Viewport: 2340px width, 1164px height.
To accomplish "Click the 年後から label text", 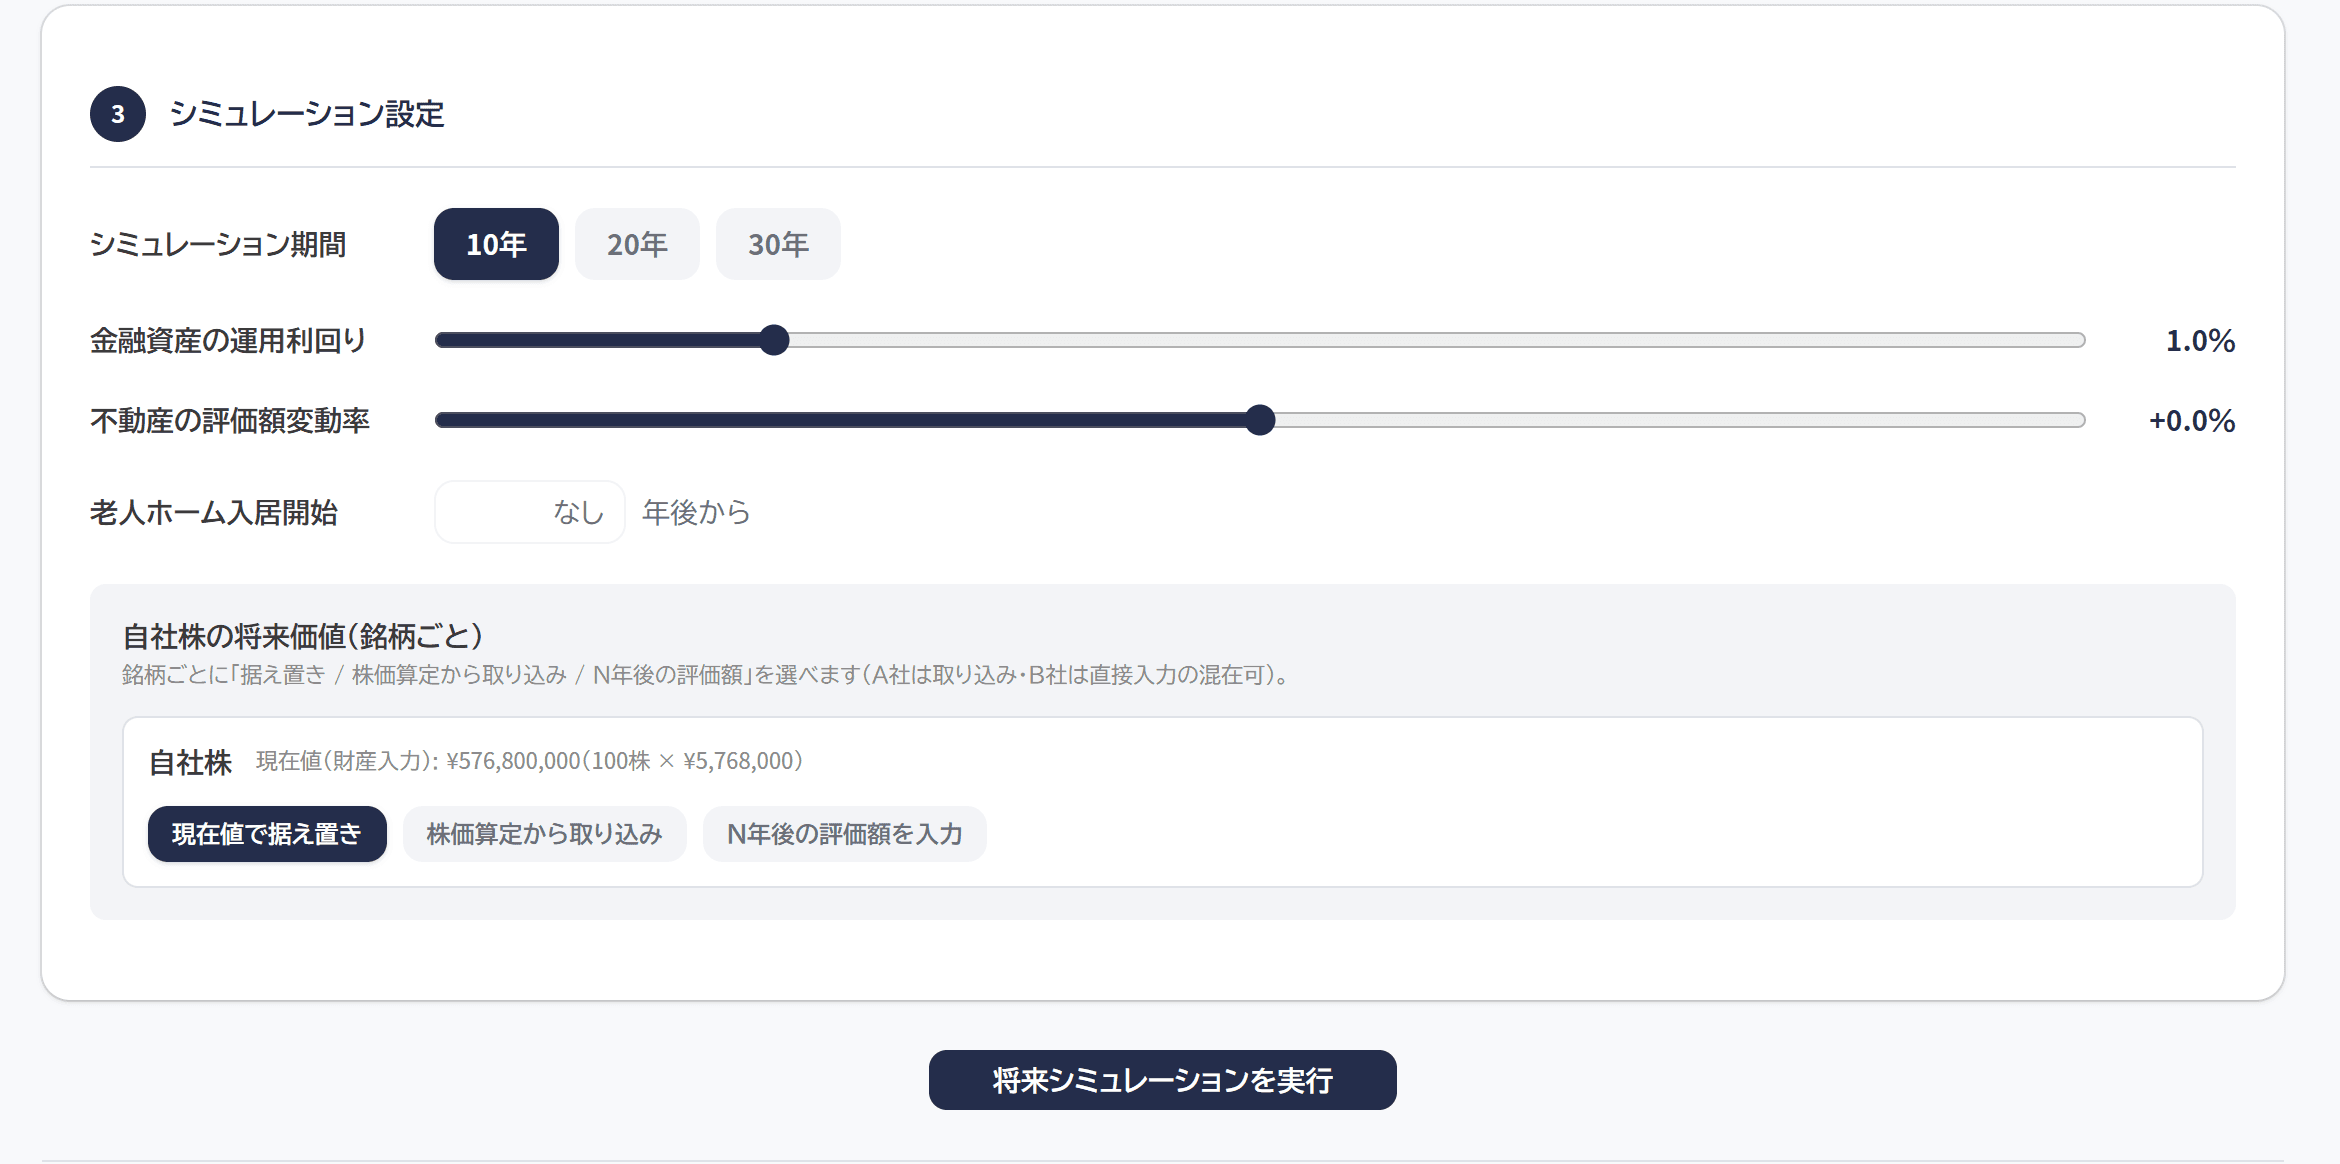I will click(697, 513).
